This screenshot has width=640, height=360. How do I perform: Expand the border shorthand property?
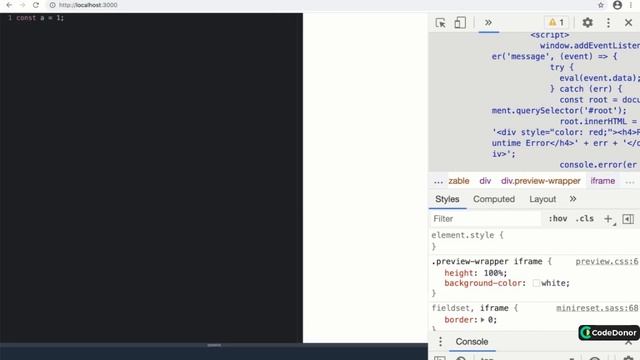(482, 320)
